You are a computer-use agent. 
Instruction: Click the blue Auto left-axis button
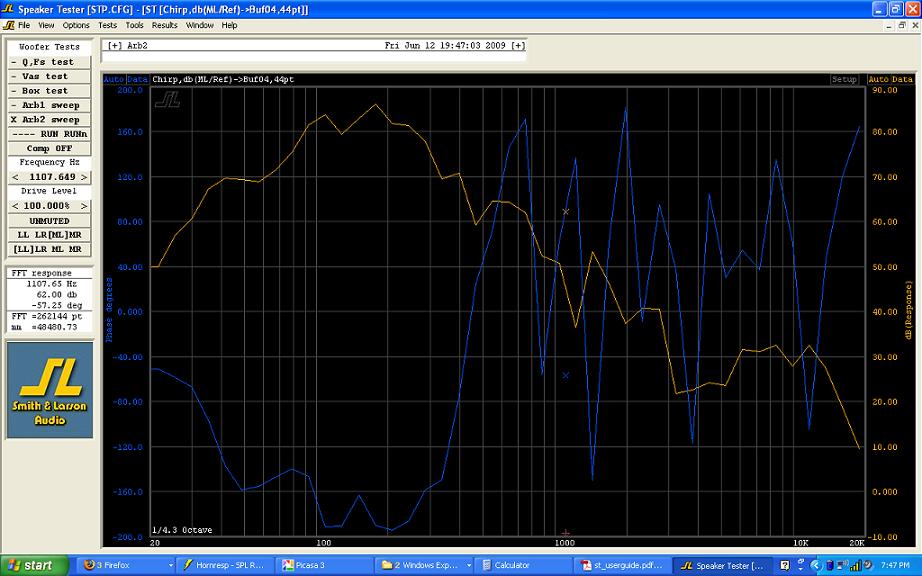(114, 79)
